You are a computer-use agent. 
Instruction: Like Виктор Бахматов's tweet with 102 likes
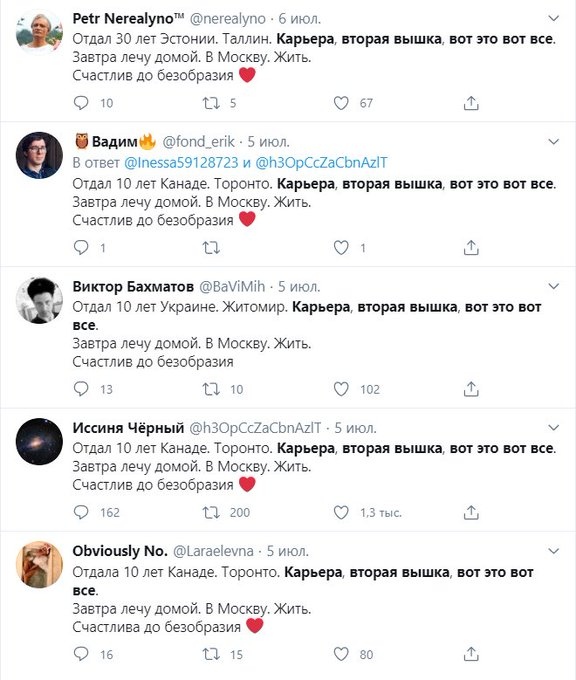(x=341, y=389)
